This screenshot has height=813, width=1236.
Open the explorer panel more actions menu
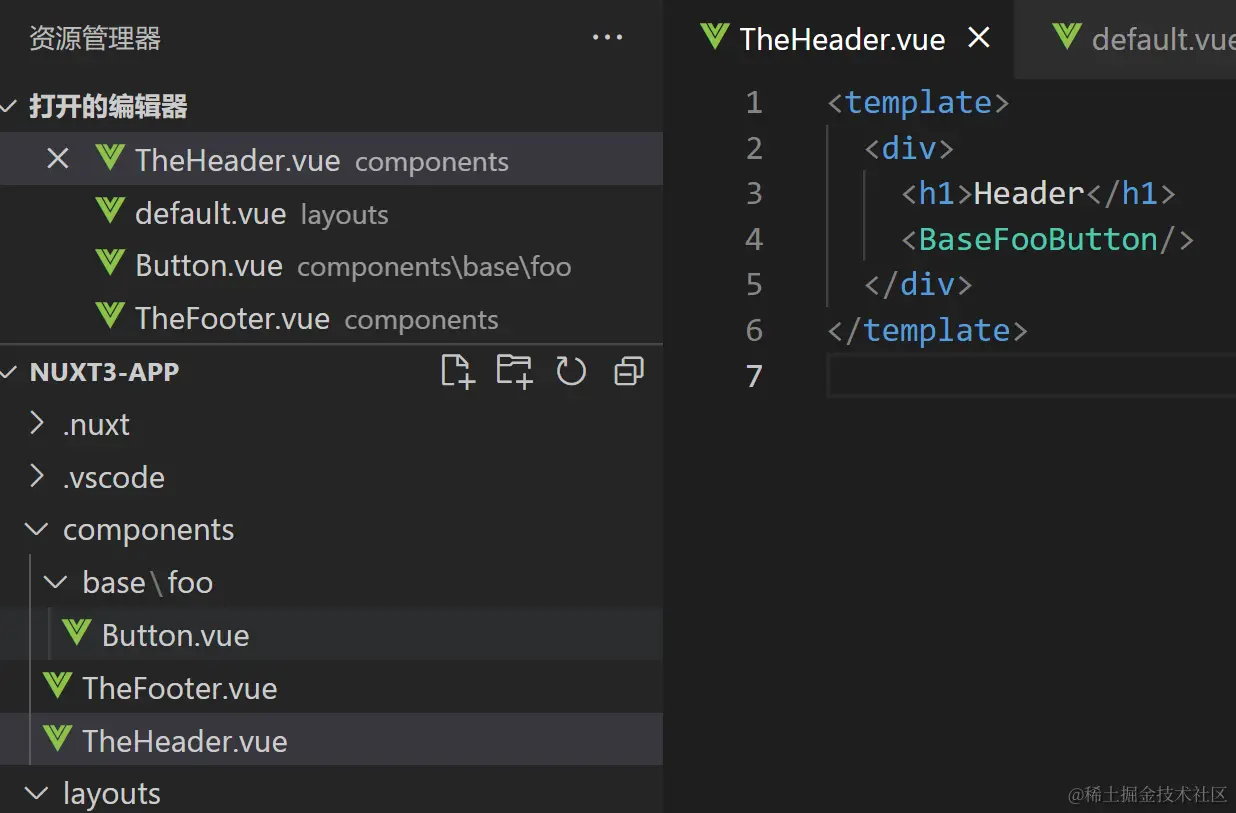607,38
